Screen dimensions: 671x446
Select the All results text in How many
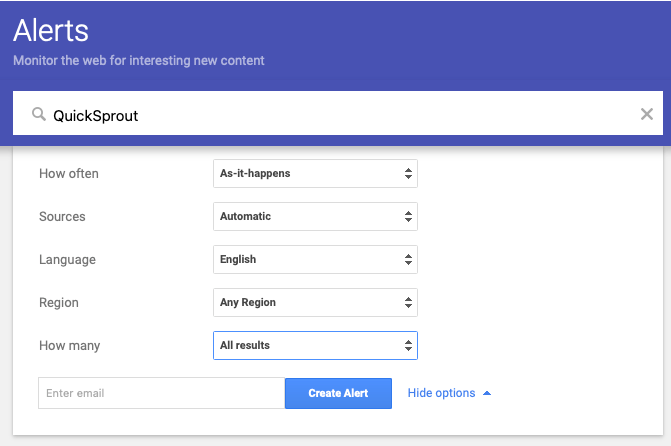245,345
